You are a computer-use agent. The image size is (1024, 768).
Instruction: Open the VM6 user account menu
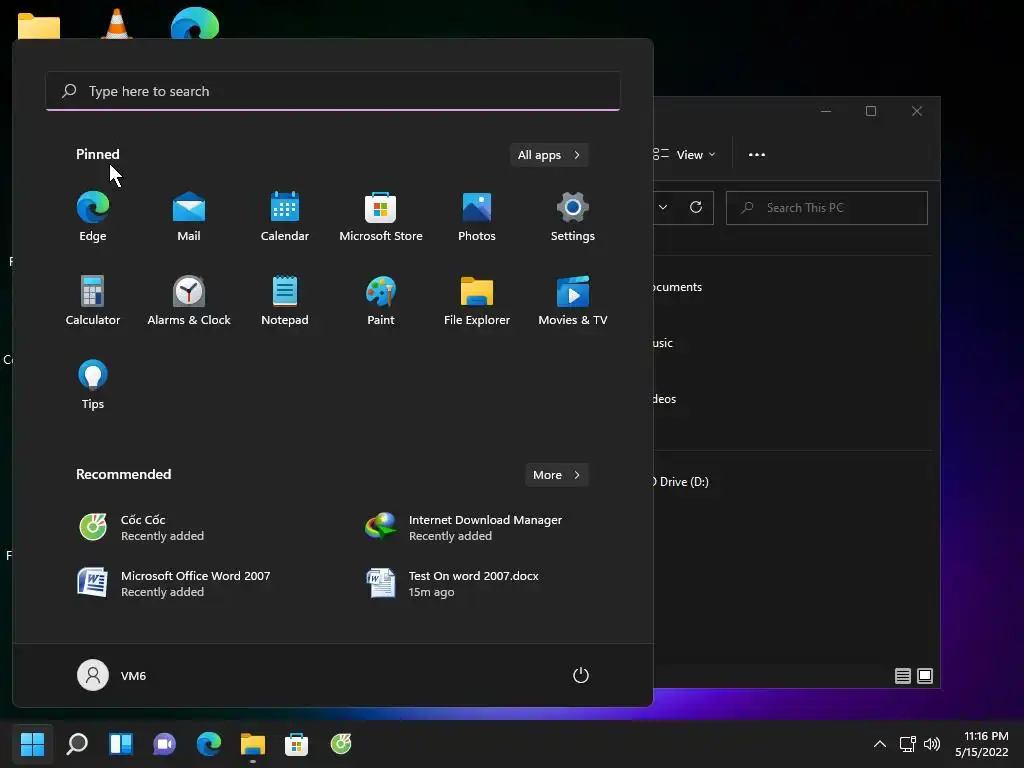point(112,675)
